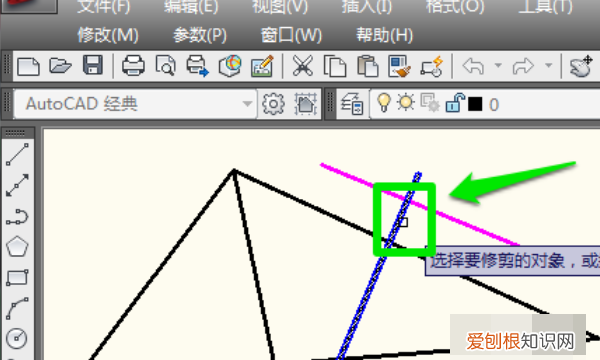Open the 参数(P) menu
Image resolution: width=600 pixels, height=360 pixels.
pos(200,35)
